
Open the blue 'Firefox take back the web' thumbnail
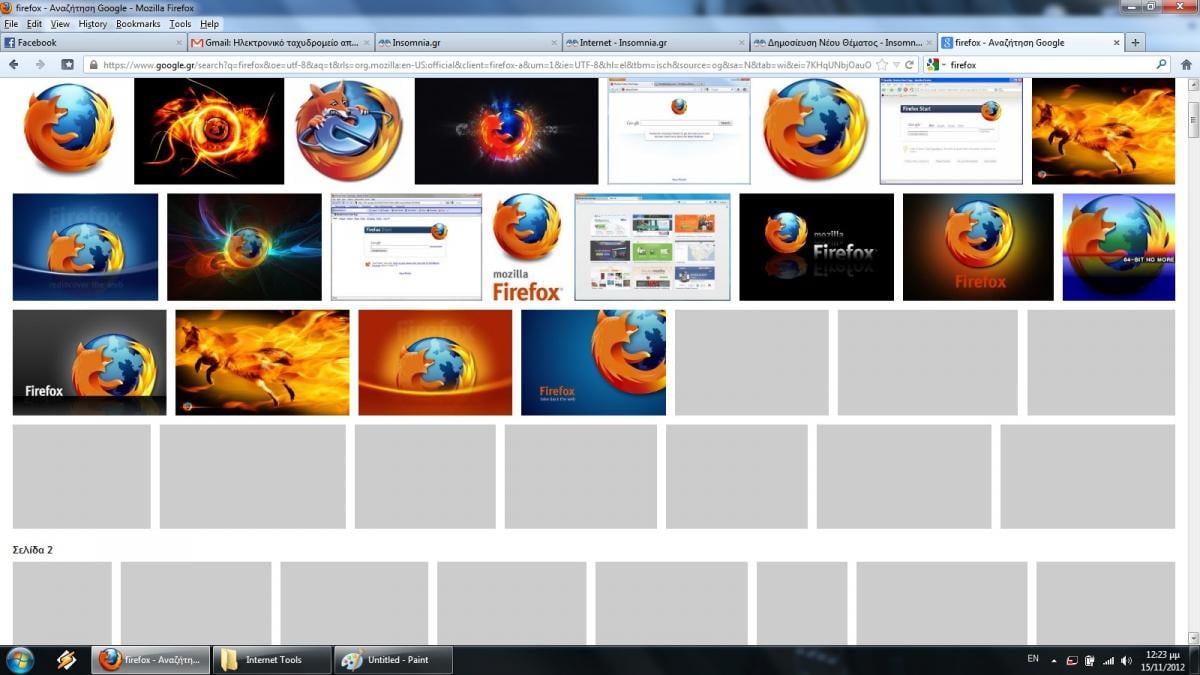593,362
